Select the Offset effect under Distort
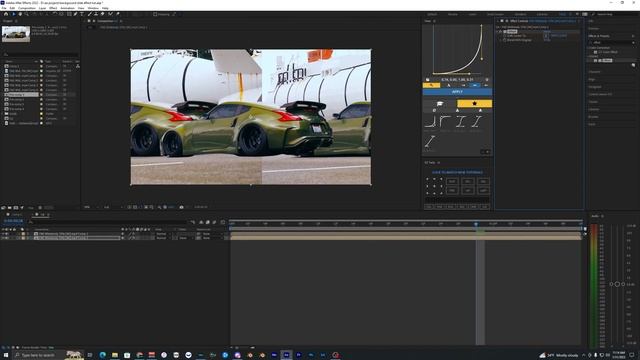 point(606,60)
